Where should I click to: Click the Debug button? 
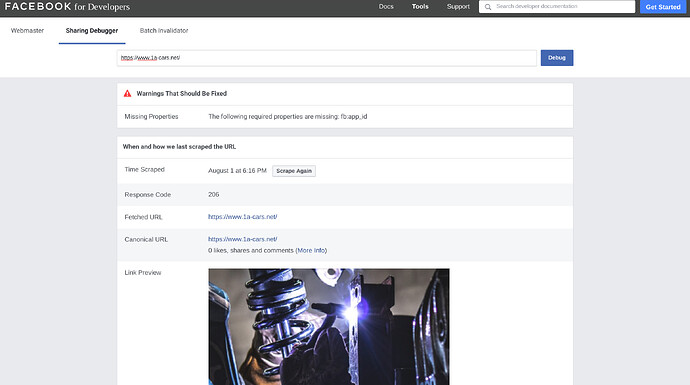point(557,58)
